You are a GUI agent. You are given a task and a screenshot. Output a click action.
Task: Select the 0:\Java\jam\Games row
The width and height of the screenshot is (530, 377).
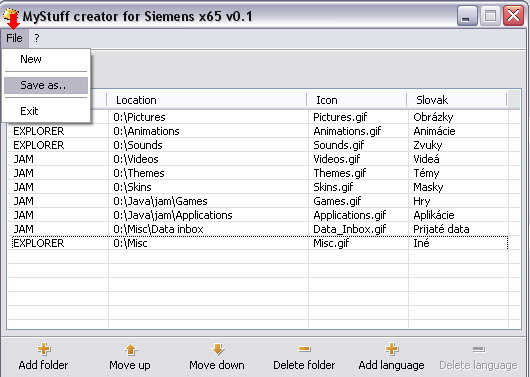[260, 201]
